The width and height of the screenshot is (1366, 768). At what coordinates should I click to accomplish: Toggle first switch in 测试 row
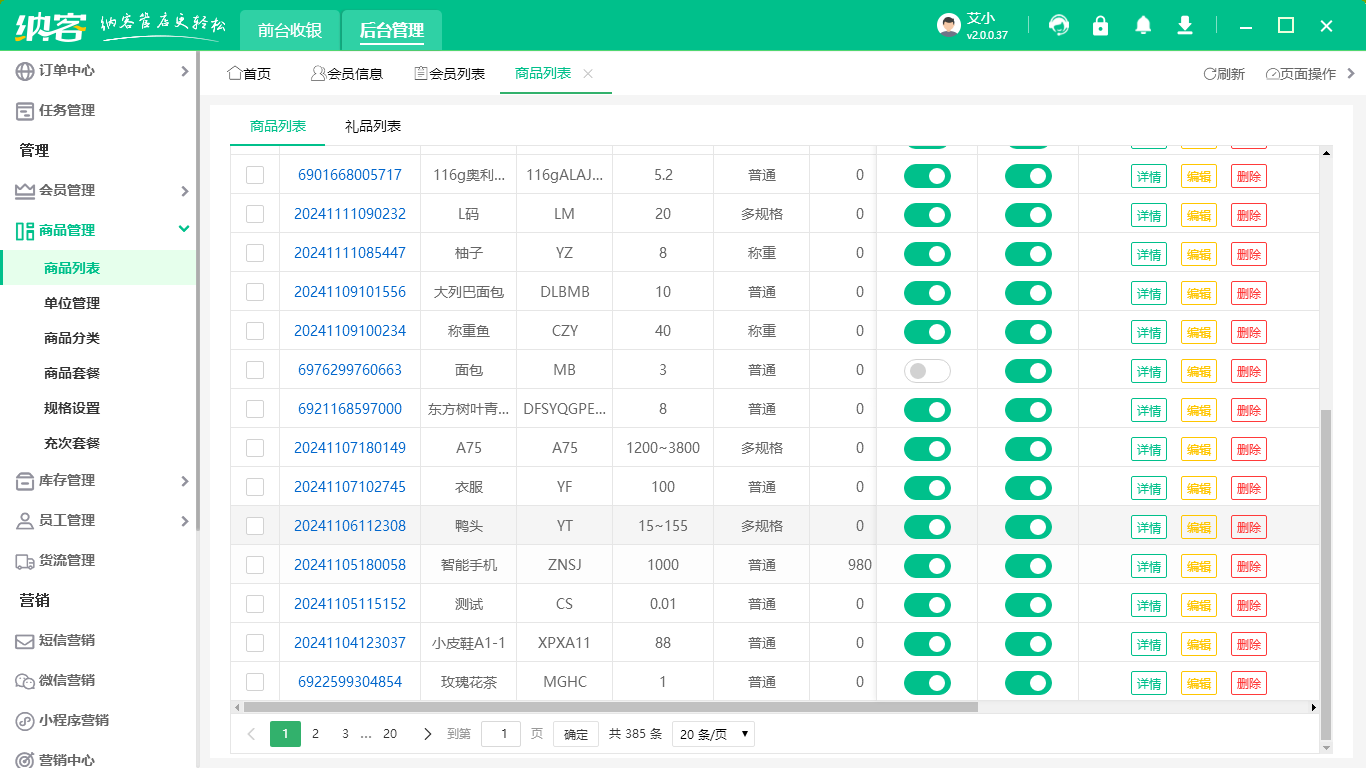click(x=927, y=605)
